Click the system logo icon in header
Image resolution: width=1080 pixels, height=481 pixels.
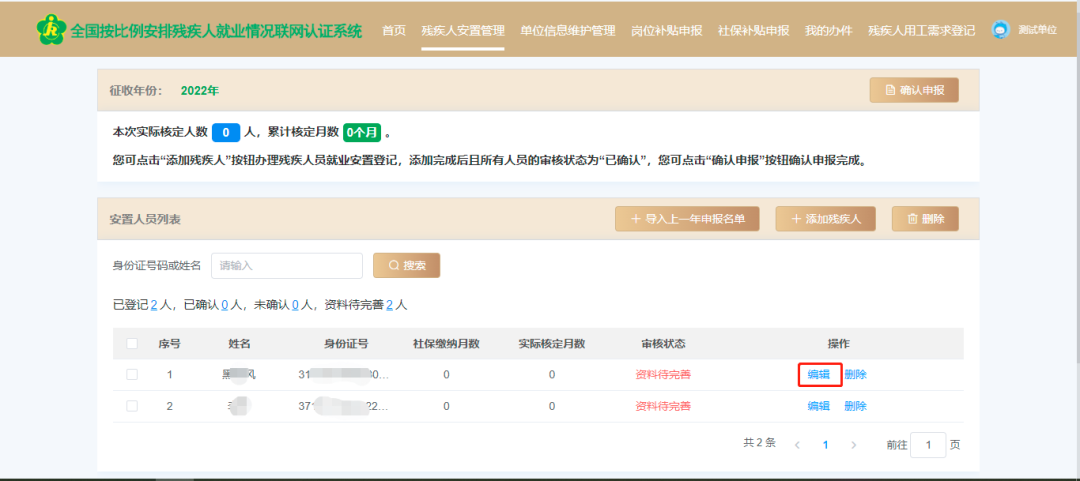click(x=50, y=30)
